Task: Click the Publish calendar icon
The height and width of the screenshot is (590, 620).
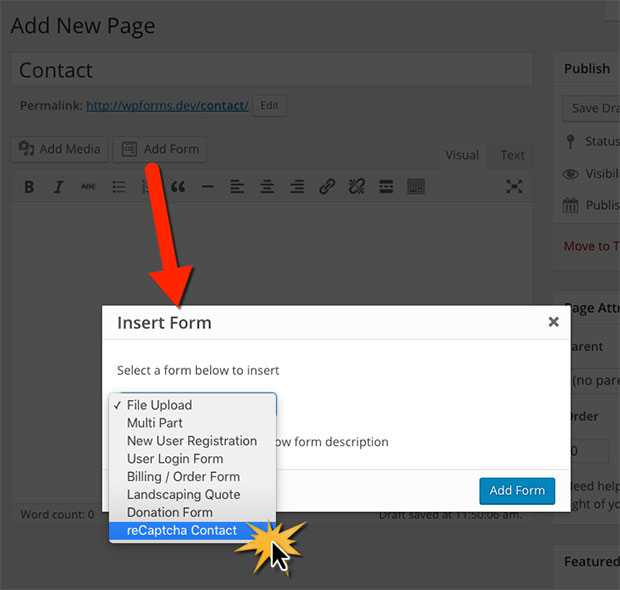Action: (570, 205)
